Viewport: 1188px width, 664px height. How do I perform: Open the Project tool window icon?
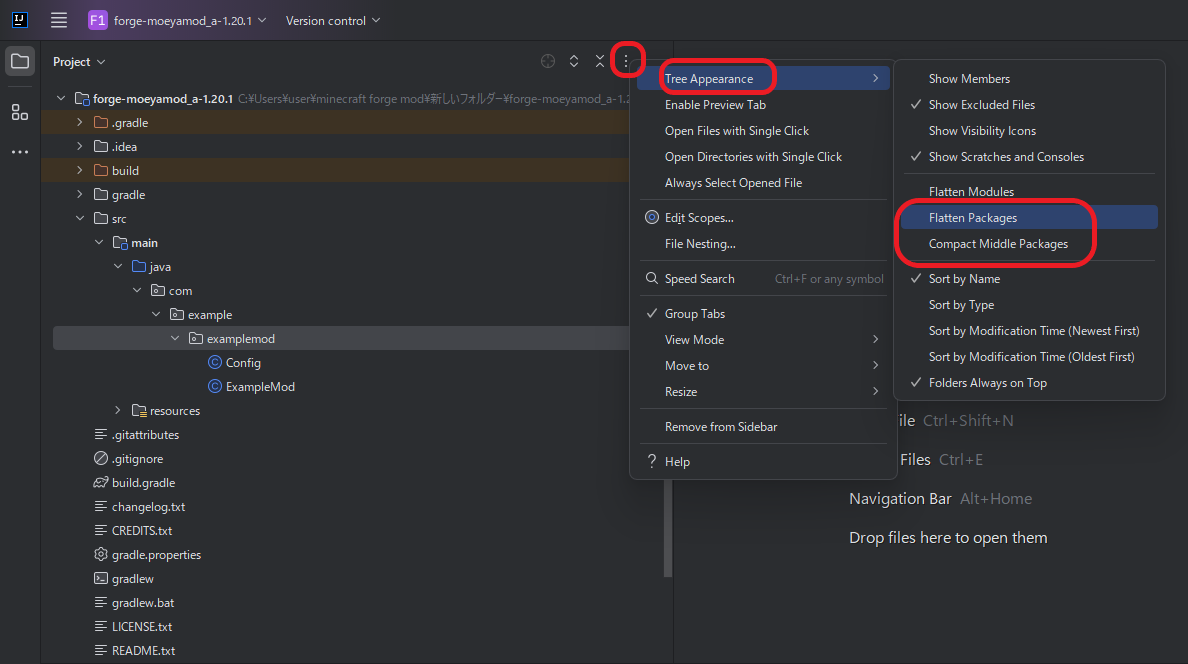coord(20,62)
